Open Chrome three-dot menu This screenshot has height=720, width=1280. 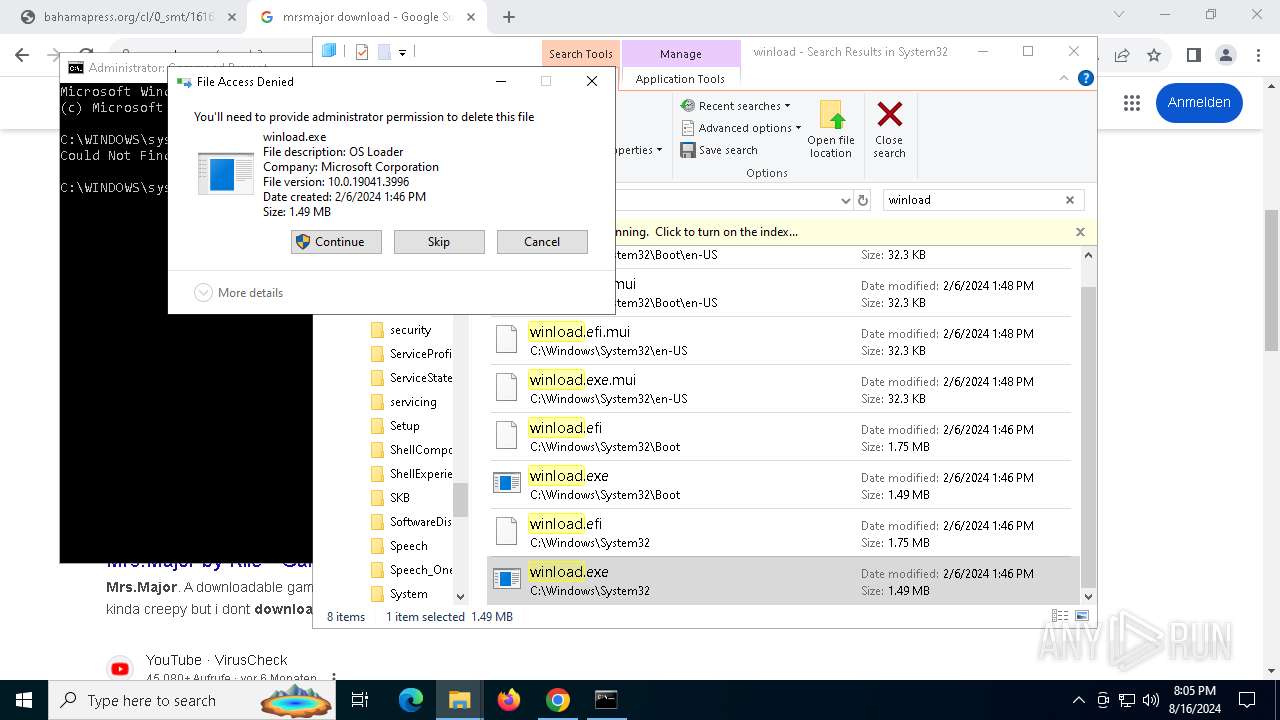1258,55
